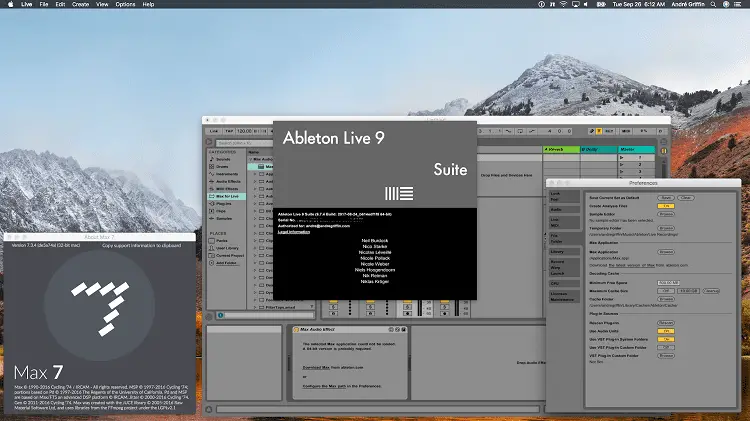This screenshot has width=750, height=421.
Task: Launch scene 2 in Master track
Action: 622,165
